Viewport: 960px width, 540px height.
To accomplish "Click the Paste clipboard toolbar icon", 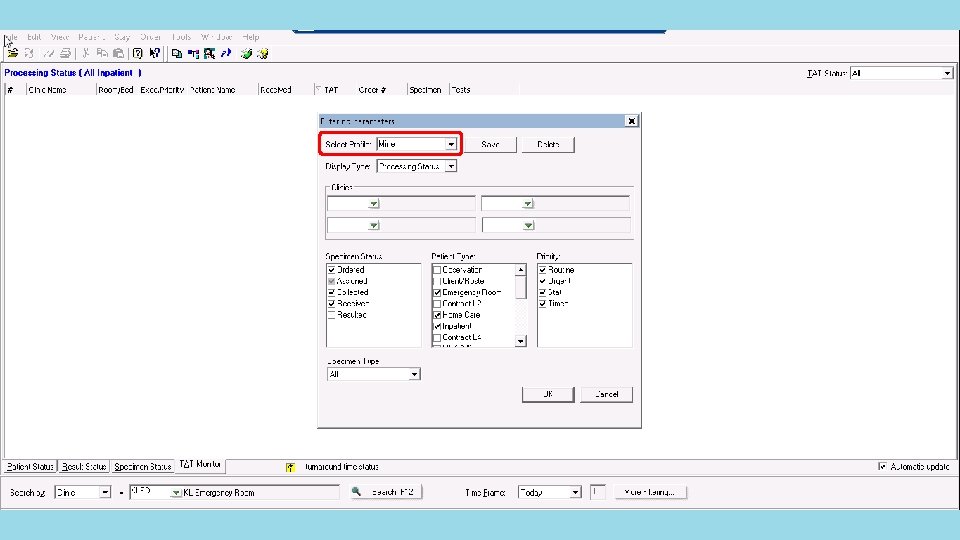I will point(119,53).
